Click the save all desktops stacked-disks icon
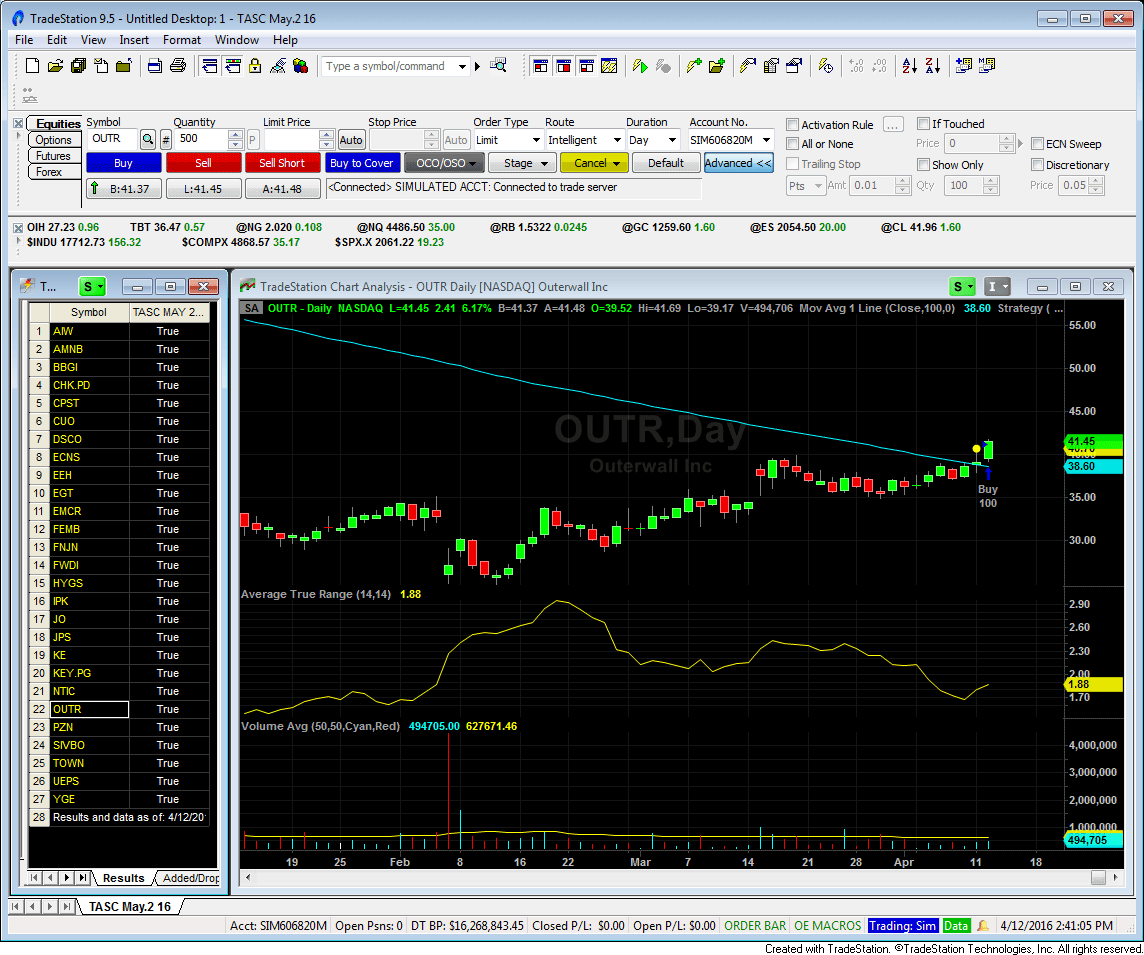Screen dimensions: 1144x955 click(79, 66)
